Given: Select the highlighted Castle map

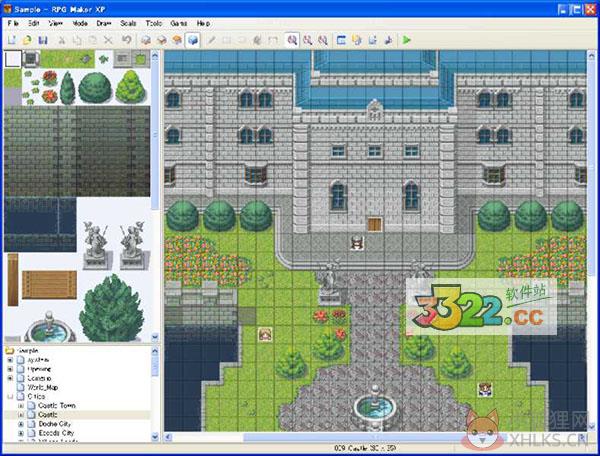Looking at the screenshot, I should pyautogui.click(x=48, y=415).
